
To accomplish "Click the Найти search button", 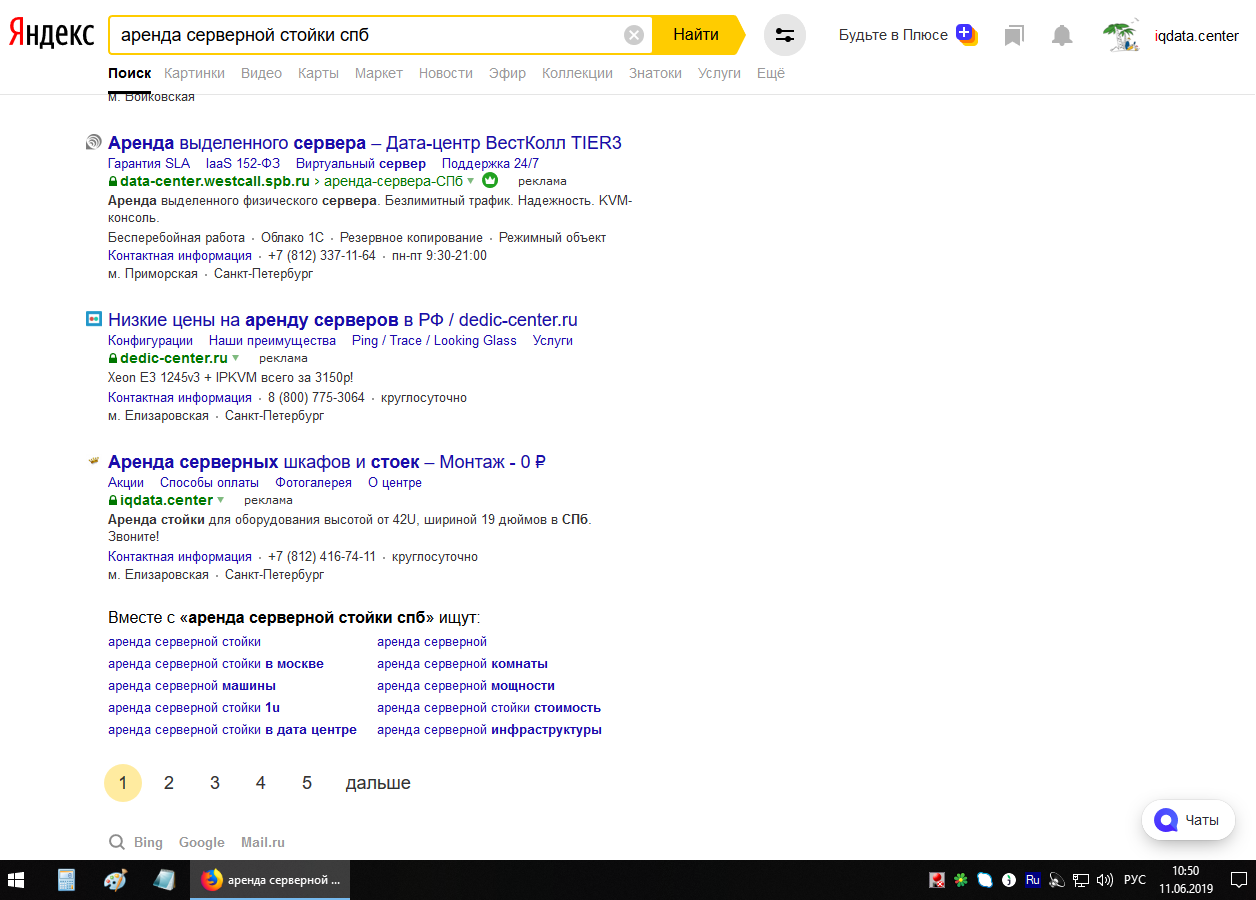I will (696, 35).
